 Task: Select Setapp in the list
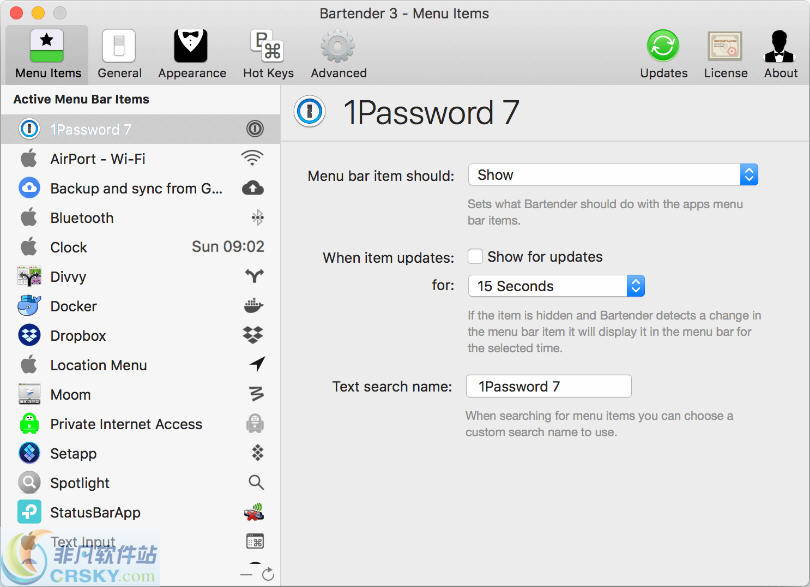click(141, 453)
